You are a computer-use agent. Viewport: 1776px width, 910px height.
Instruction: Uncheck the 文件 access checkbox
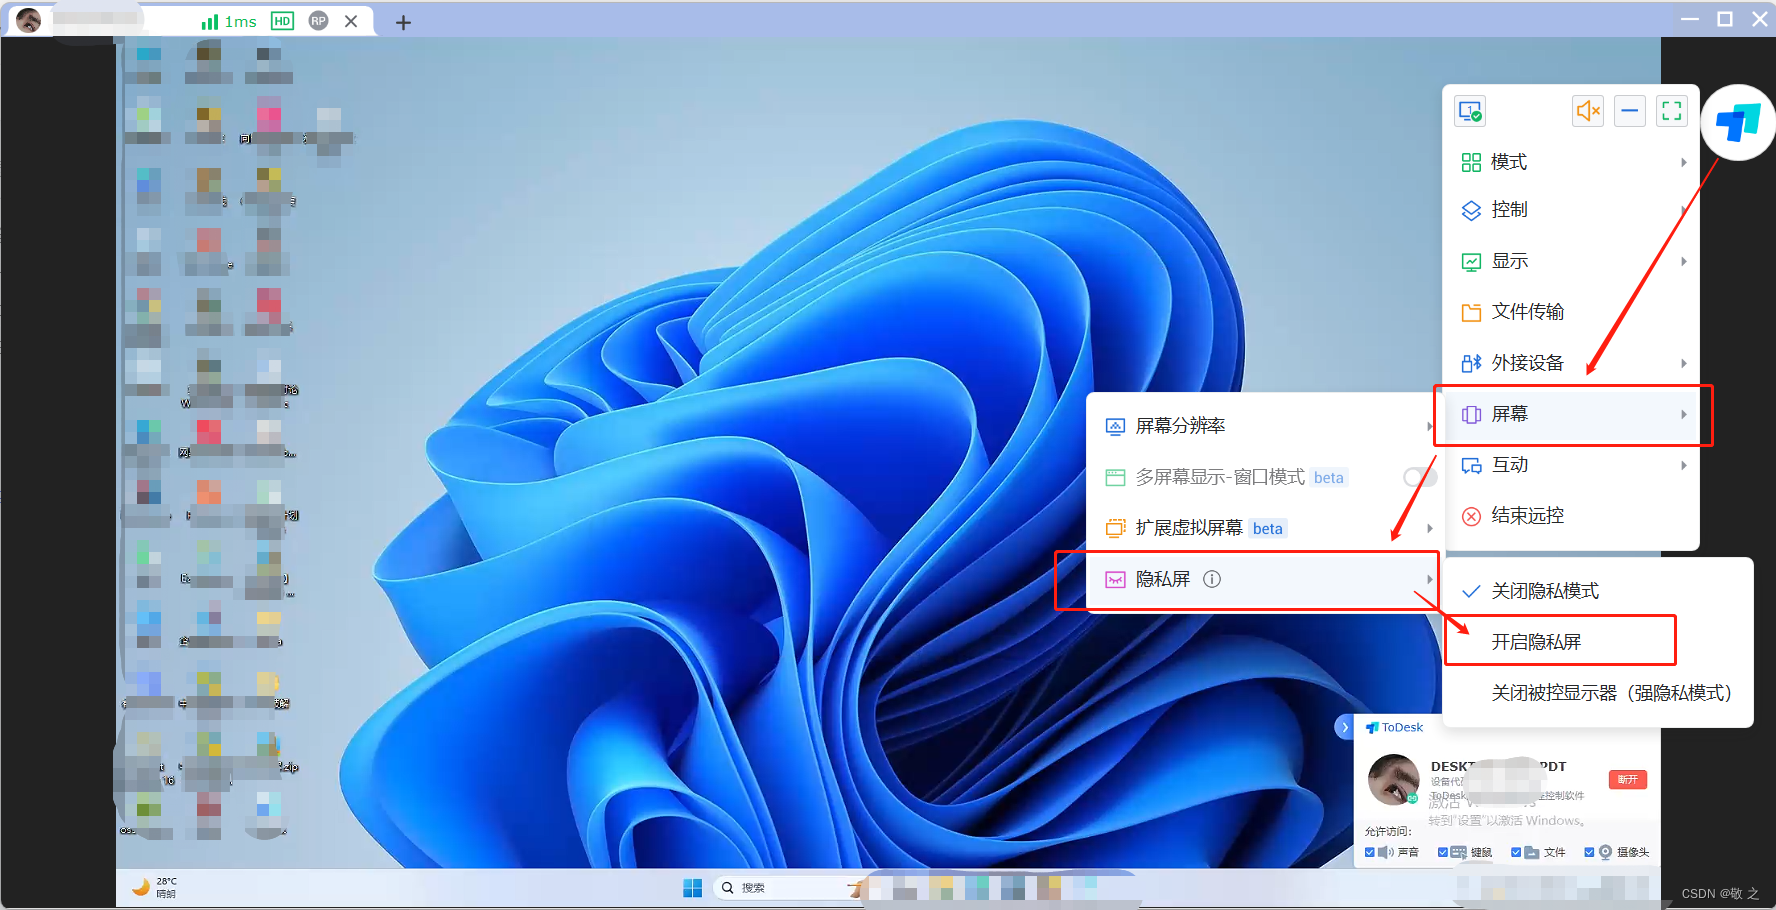(1516, 853)
